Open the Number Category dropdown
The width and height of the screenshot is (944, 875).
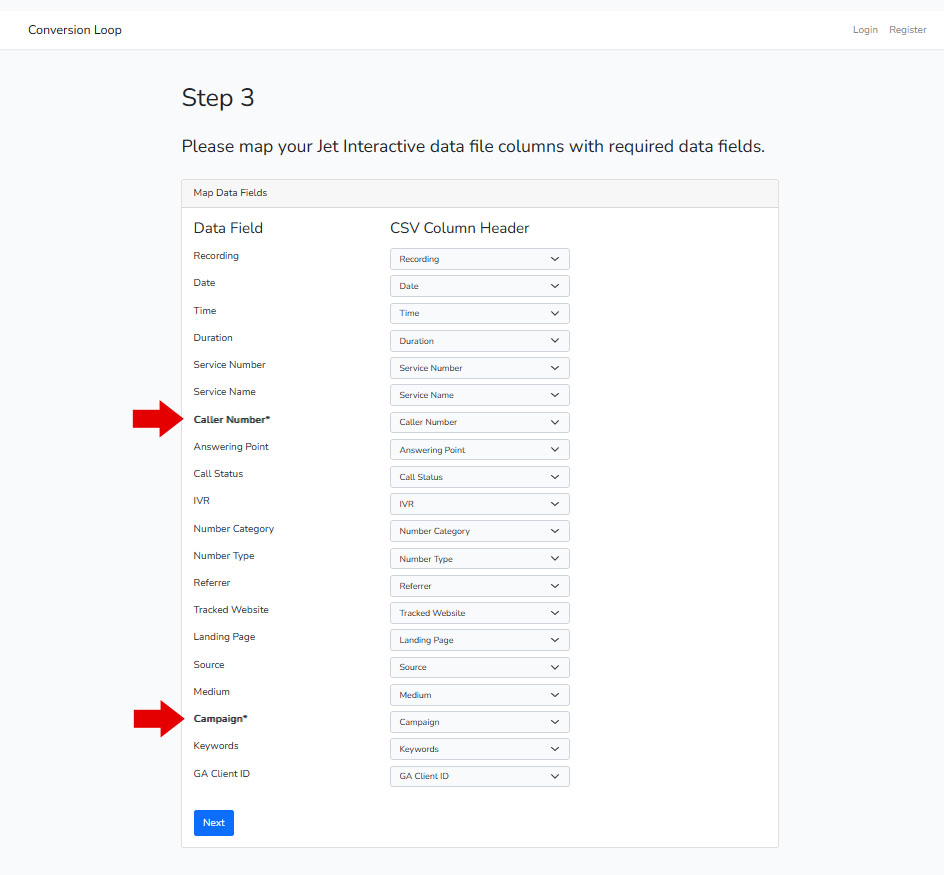(x=479, y=531)
